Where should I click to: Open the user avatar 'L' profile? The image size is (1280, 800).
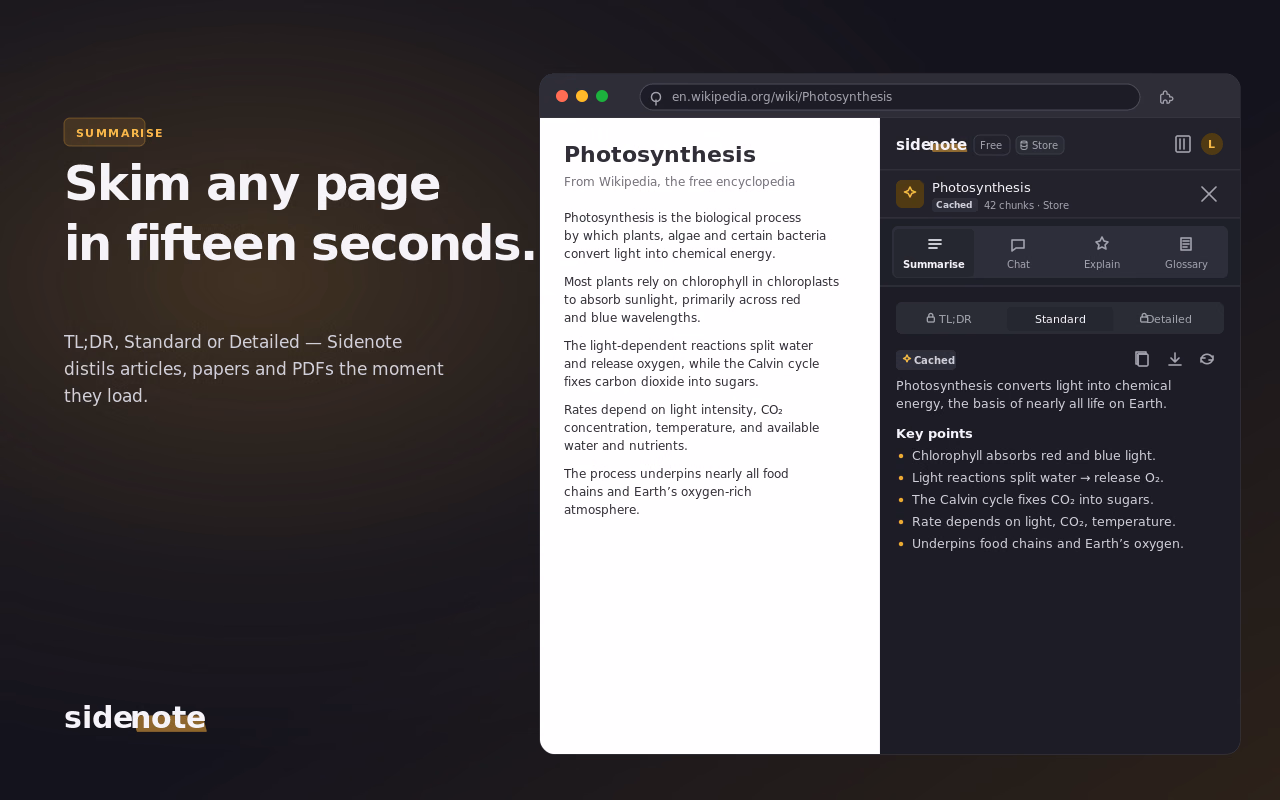click(x=1212, y=144)
